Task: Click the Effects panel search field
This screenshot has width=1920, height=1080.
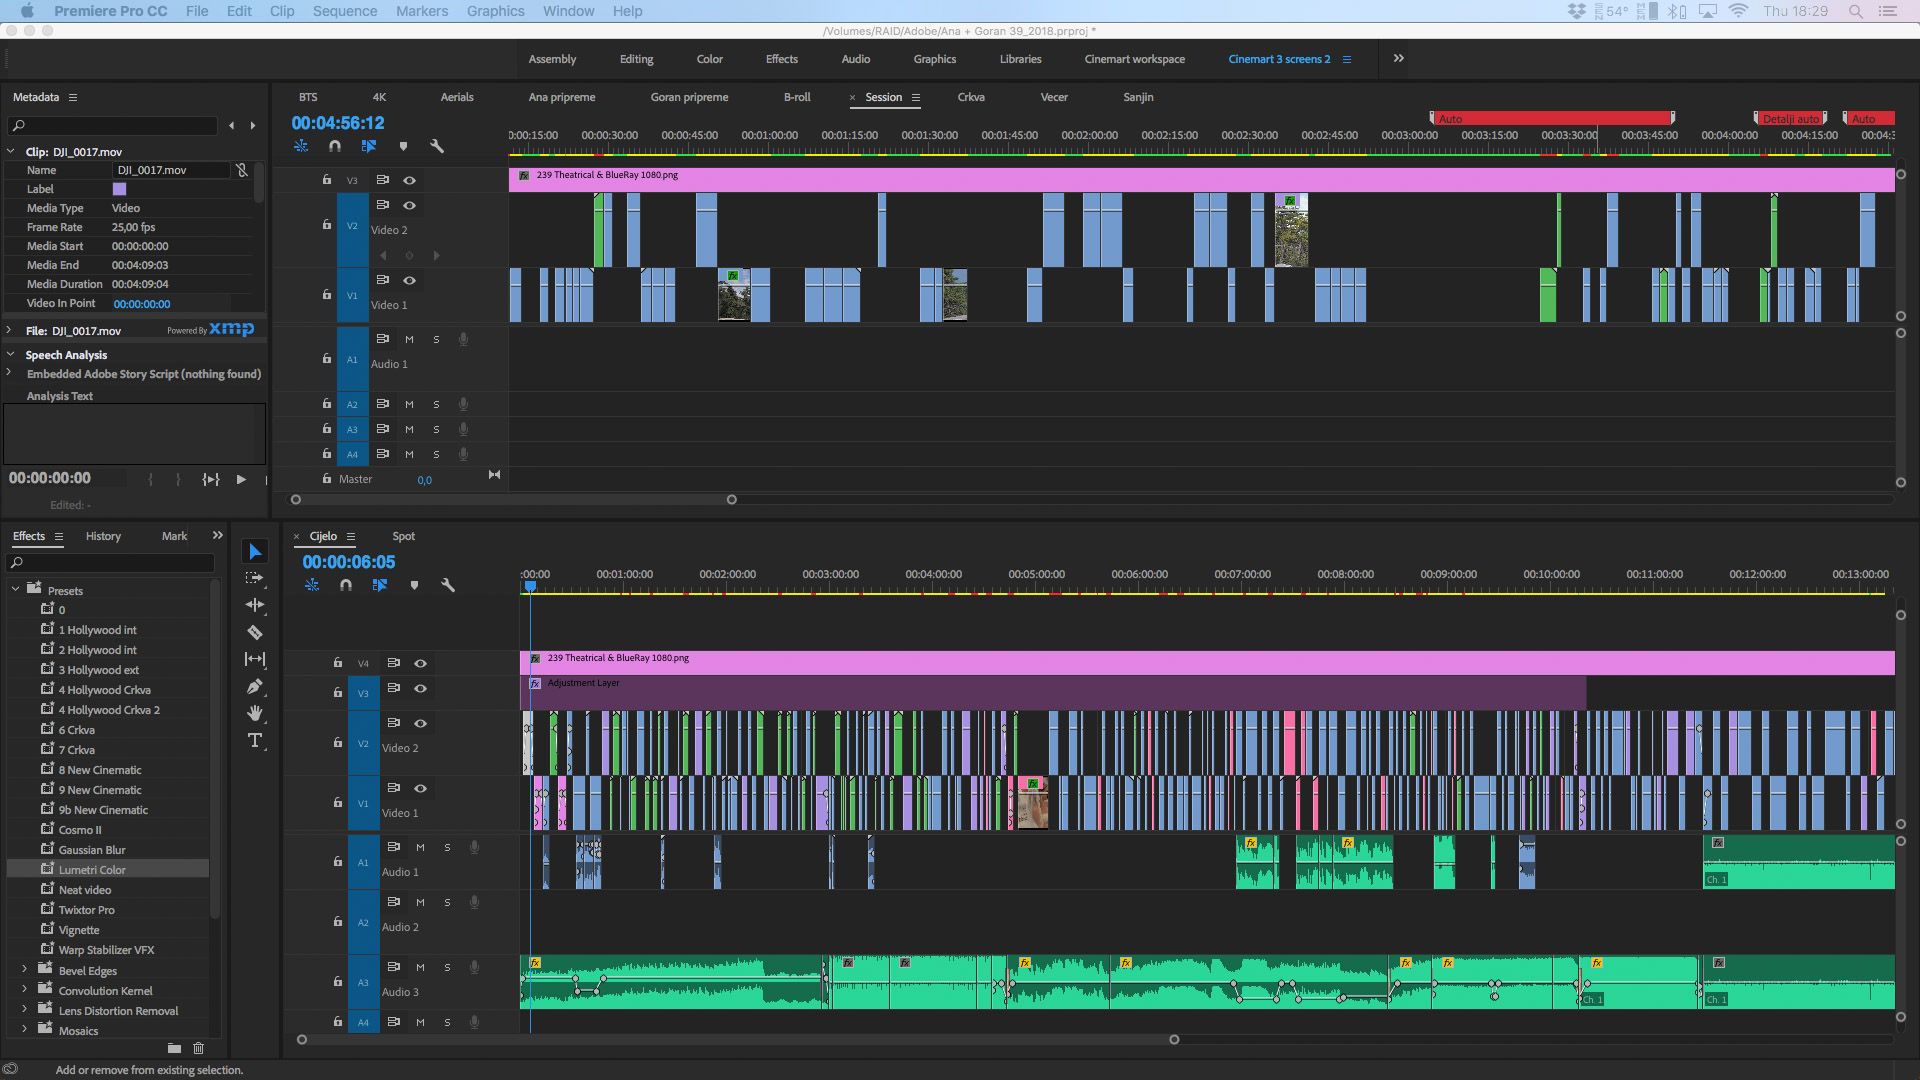Action: pyautogui.click(x=112, y=563)
